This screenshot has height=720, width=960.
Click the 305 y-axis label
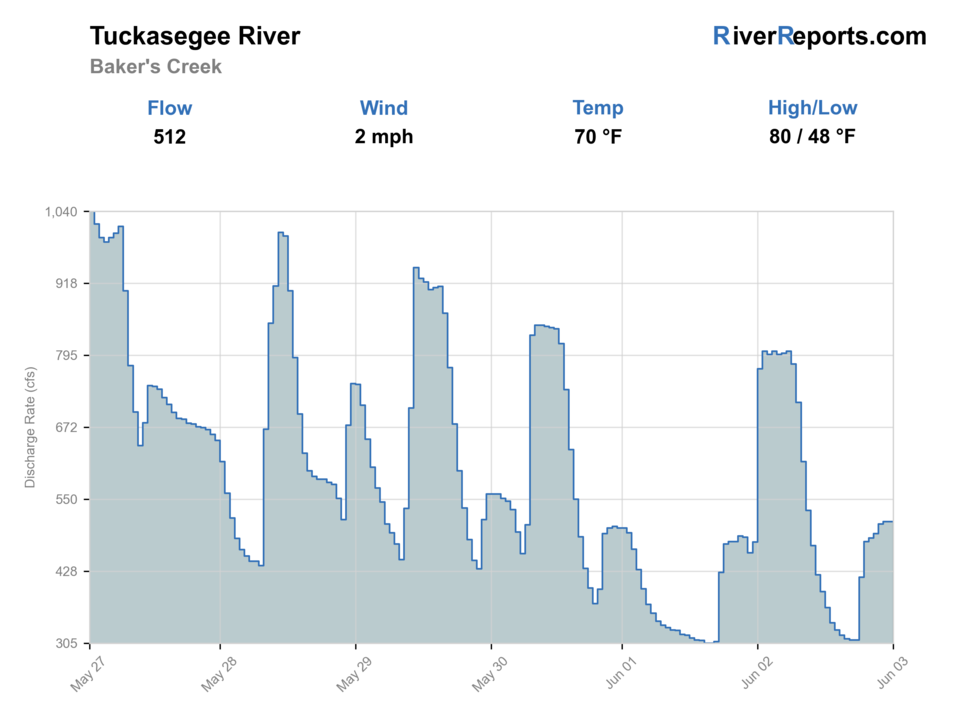(67, 643)
